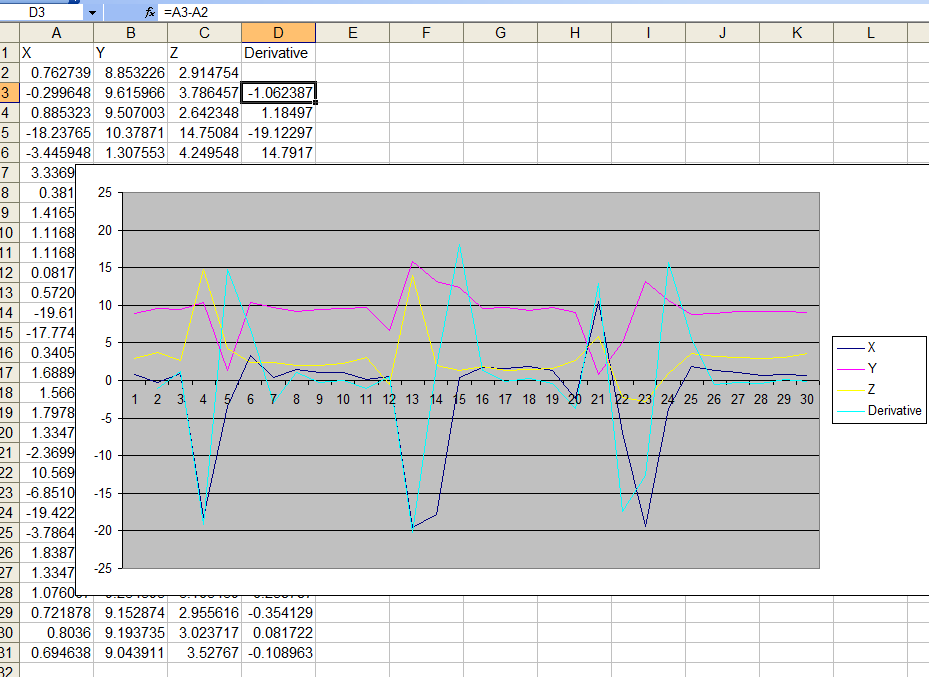Select column header L
The image size is (929, 677).
[869, 33]
